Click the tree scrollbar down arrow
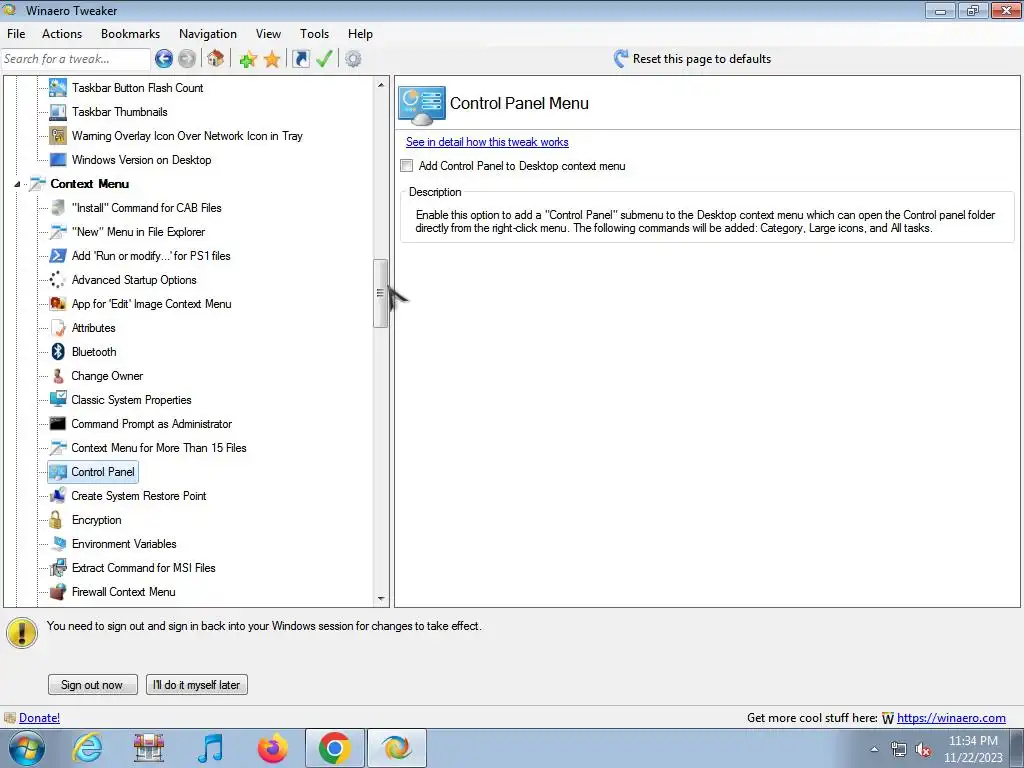The height and width of the screenshot is (768, 1024). (x=381, y=598)
